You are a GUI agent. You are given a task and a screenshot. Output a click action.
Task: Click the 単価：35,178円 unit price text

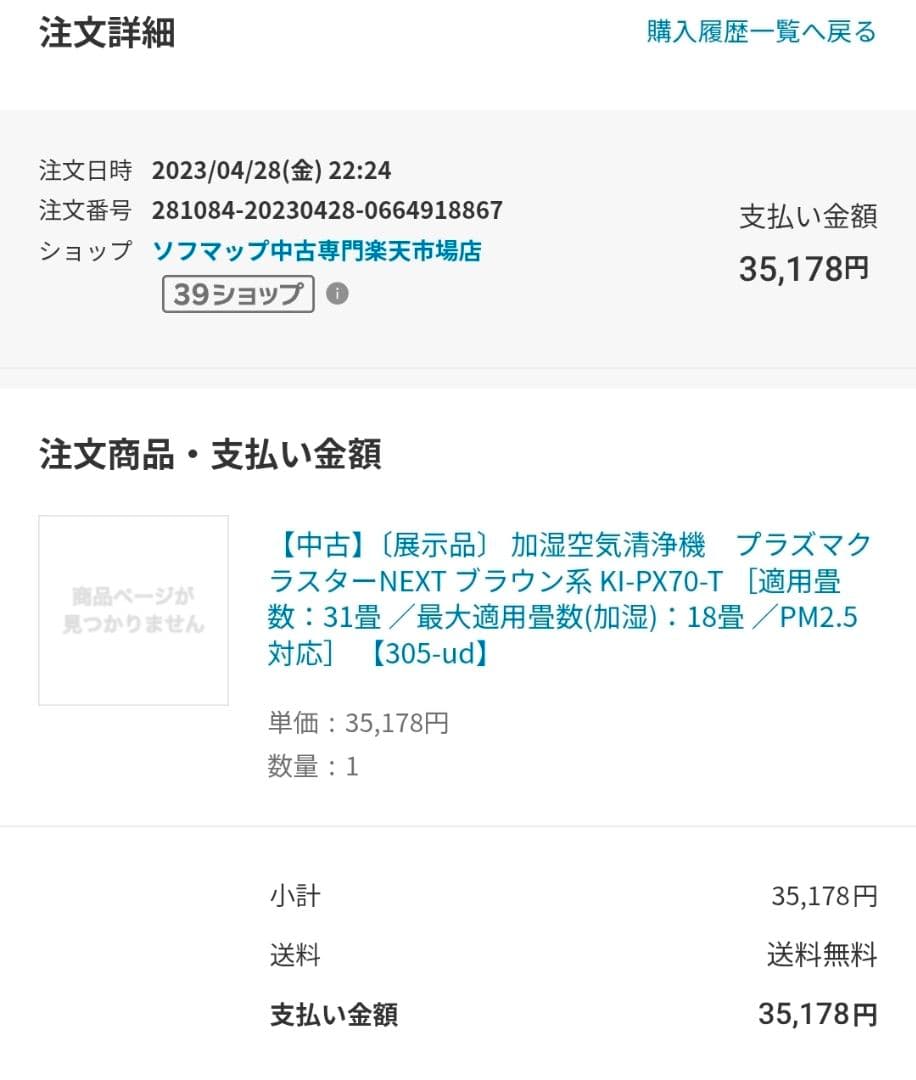(x=358, y=723)
